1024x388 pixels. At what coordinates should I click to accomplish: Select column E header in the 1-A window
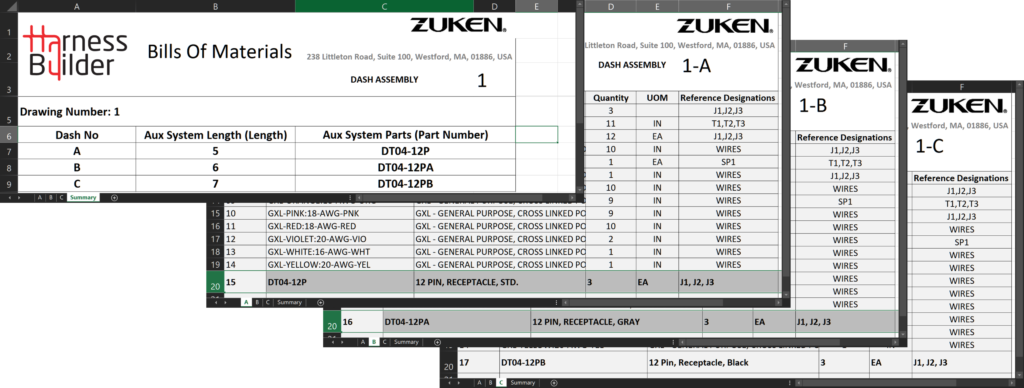pos(658,6)
